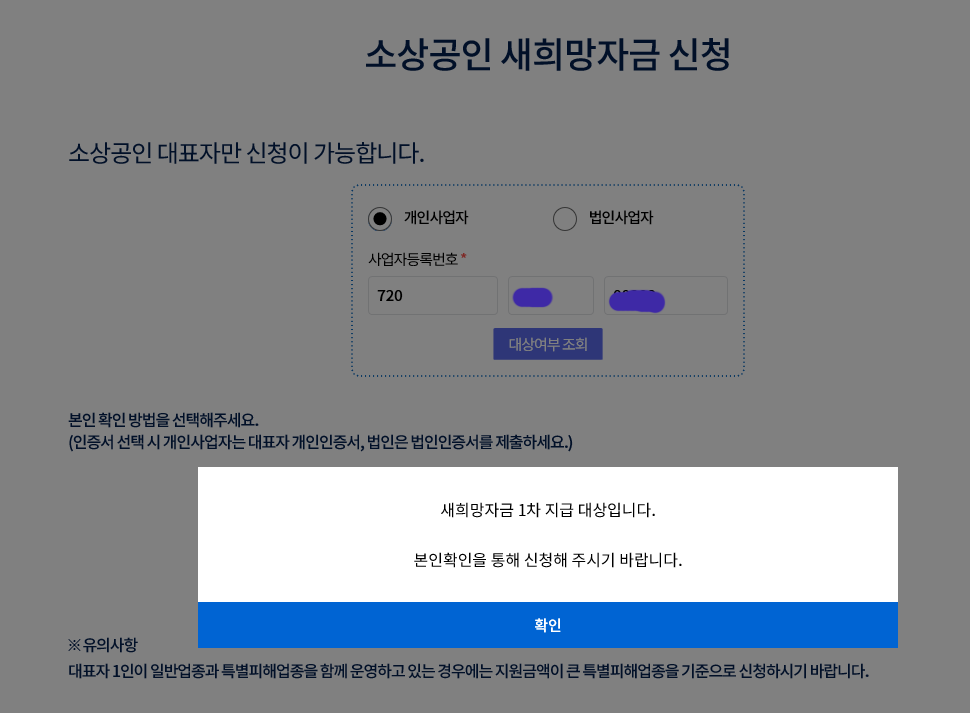
Task: Select the 법인사업자 radio button
Action: (564, 218)
